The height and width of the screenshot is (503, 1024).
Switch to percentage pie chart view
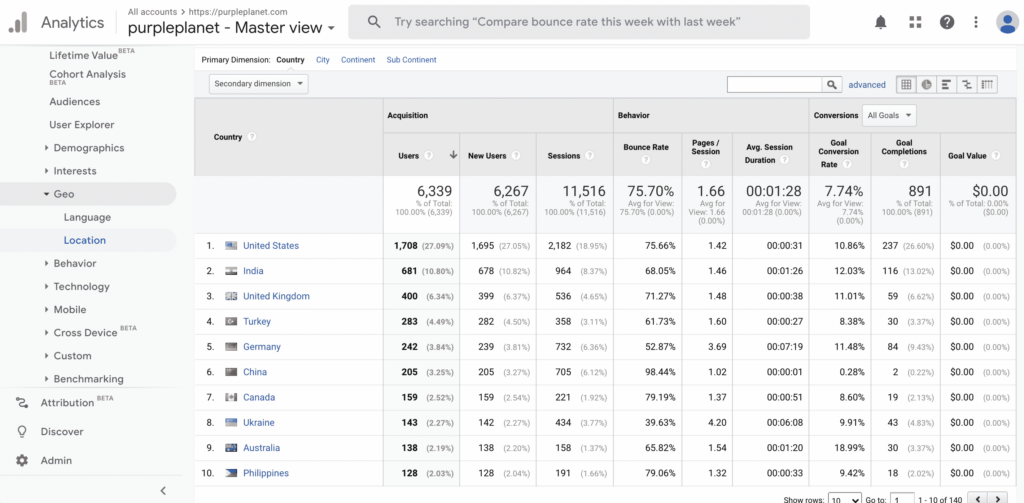926,84
